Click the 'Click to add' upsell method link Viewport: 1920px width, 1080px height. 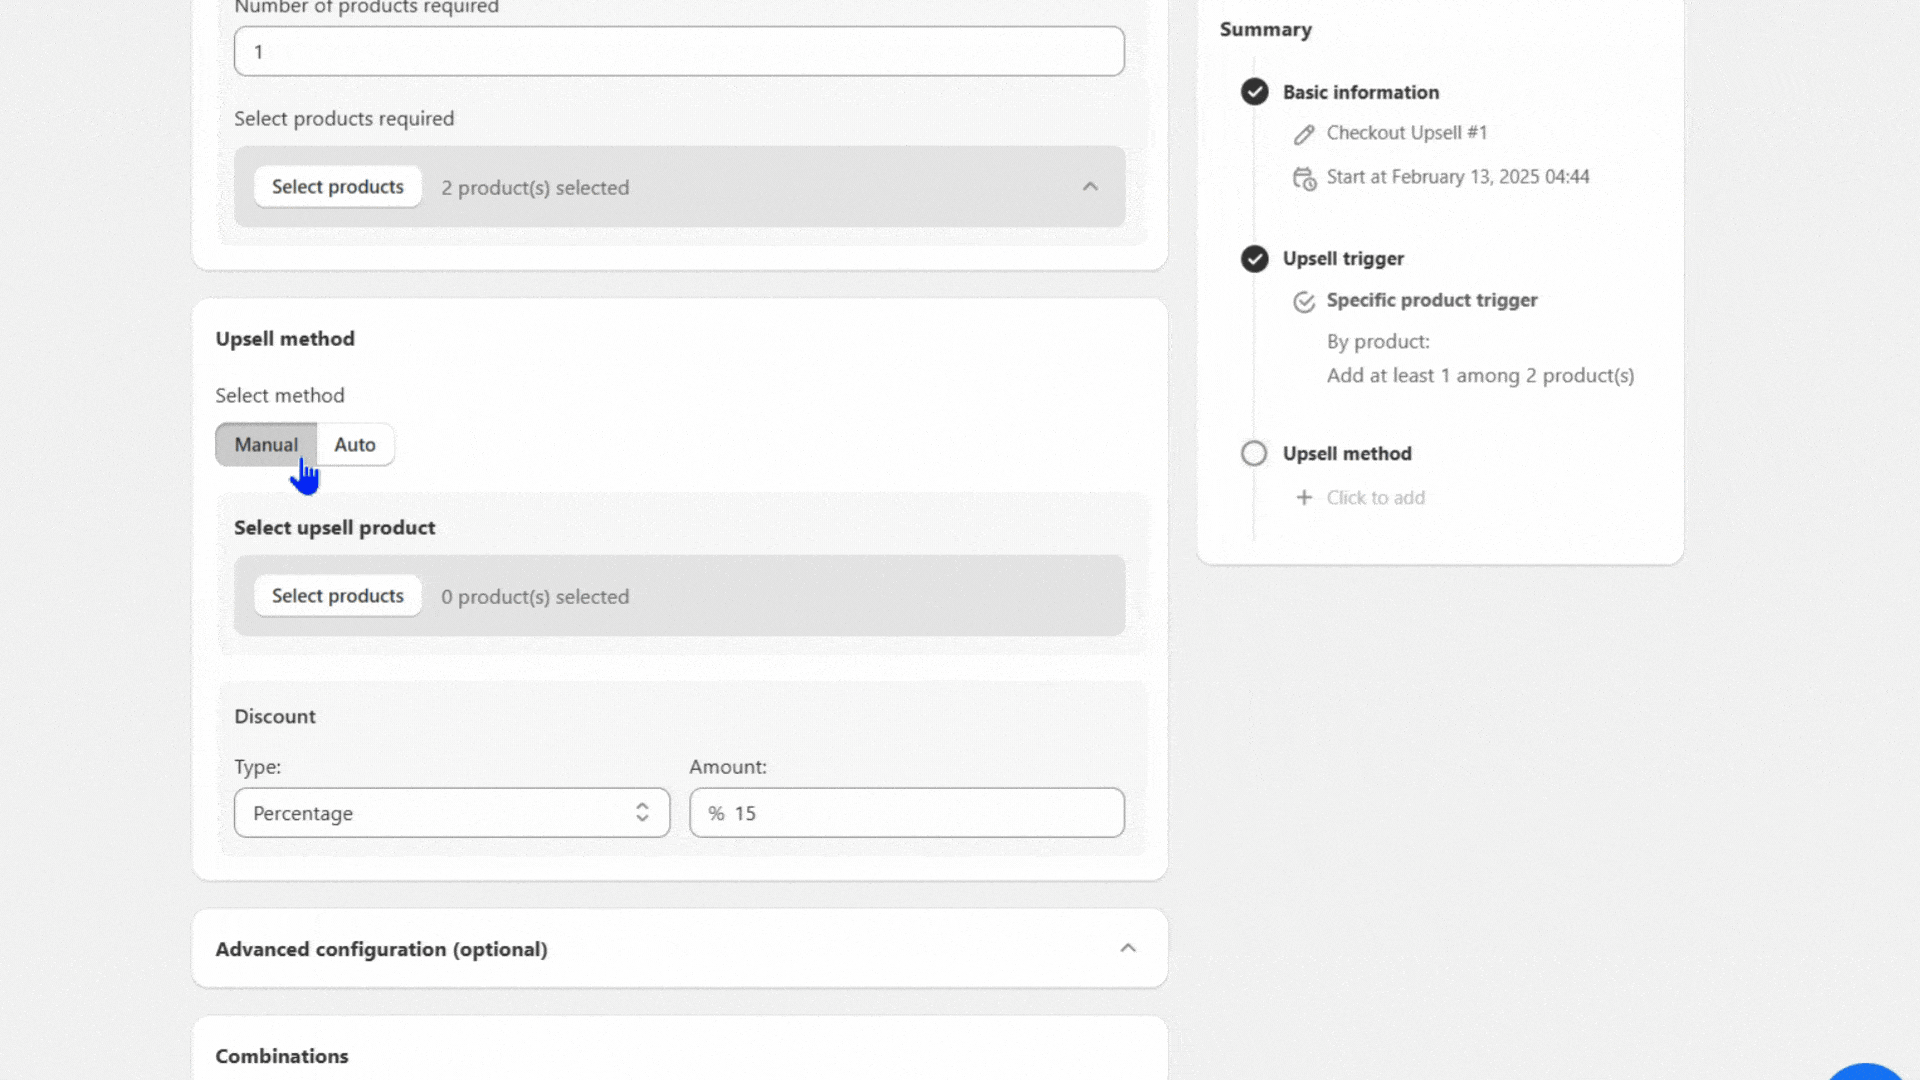click(1375, 498)
